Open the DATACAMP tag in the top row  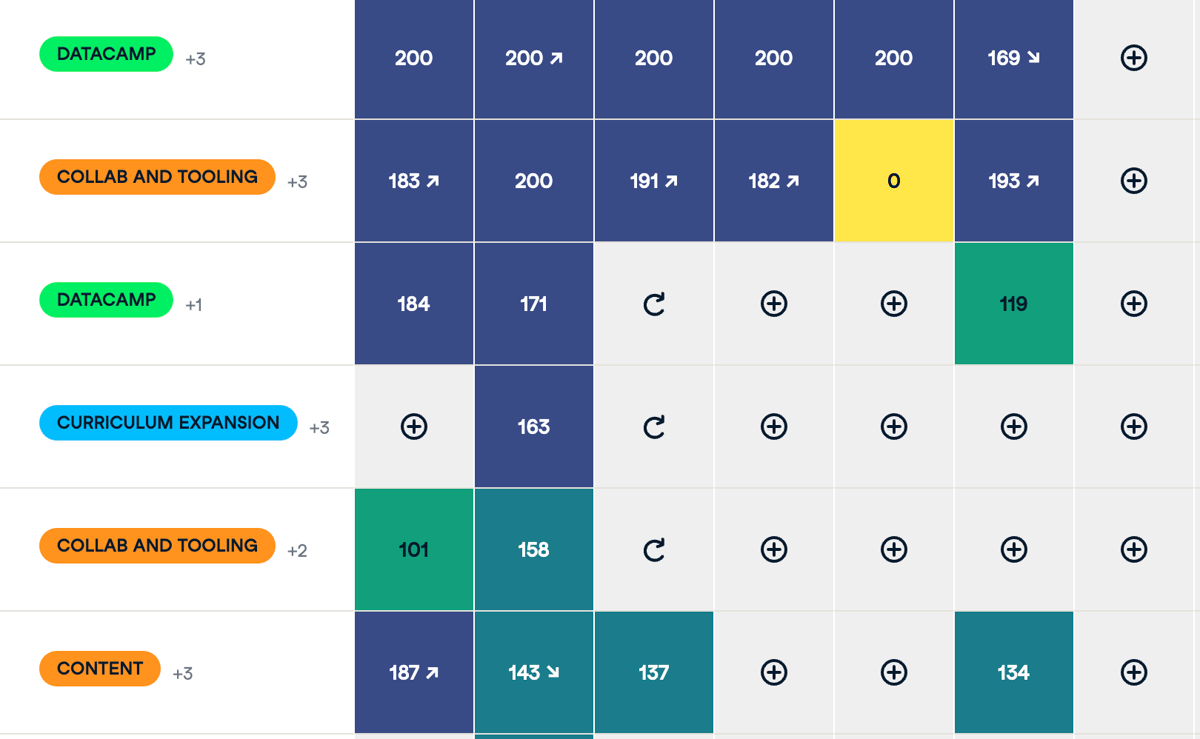pyautogui.click(x=106, y=54)
